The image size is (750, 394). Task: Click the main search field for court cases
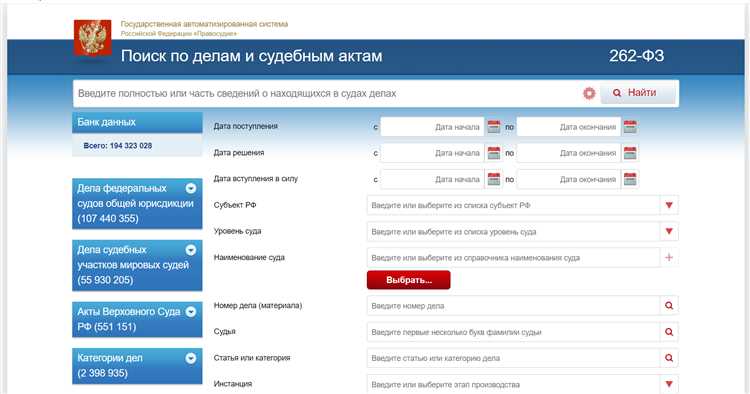[x=328, y=93]
